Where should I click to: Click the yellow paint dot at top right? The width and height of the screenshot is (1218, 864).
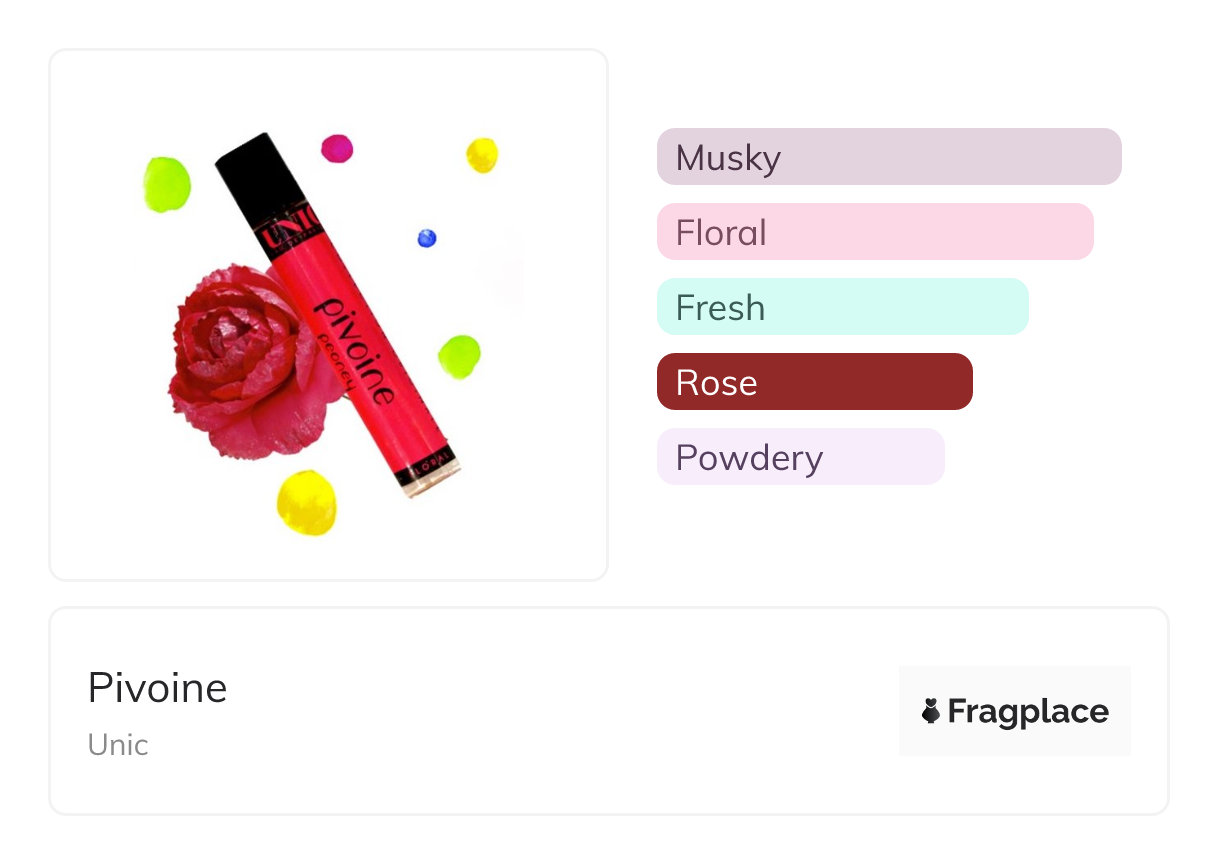click(482, 155)
